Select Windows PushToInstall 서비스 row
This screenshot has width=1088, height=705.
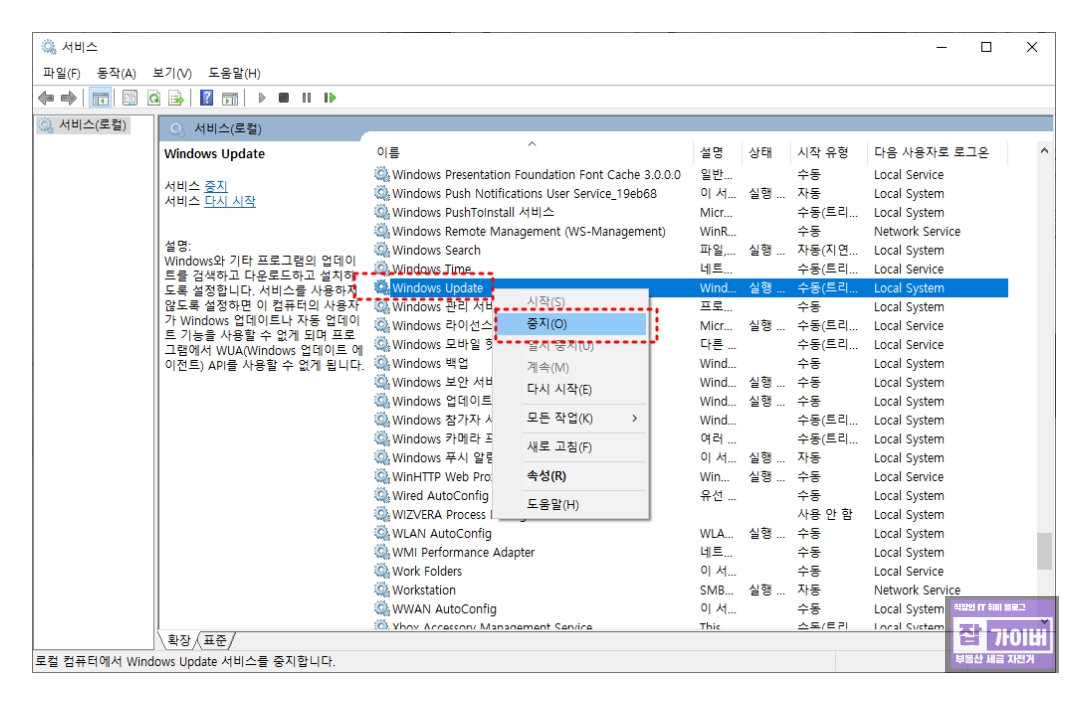click(690, 212)
